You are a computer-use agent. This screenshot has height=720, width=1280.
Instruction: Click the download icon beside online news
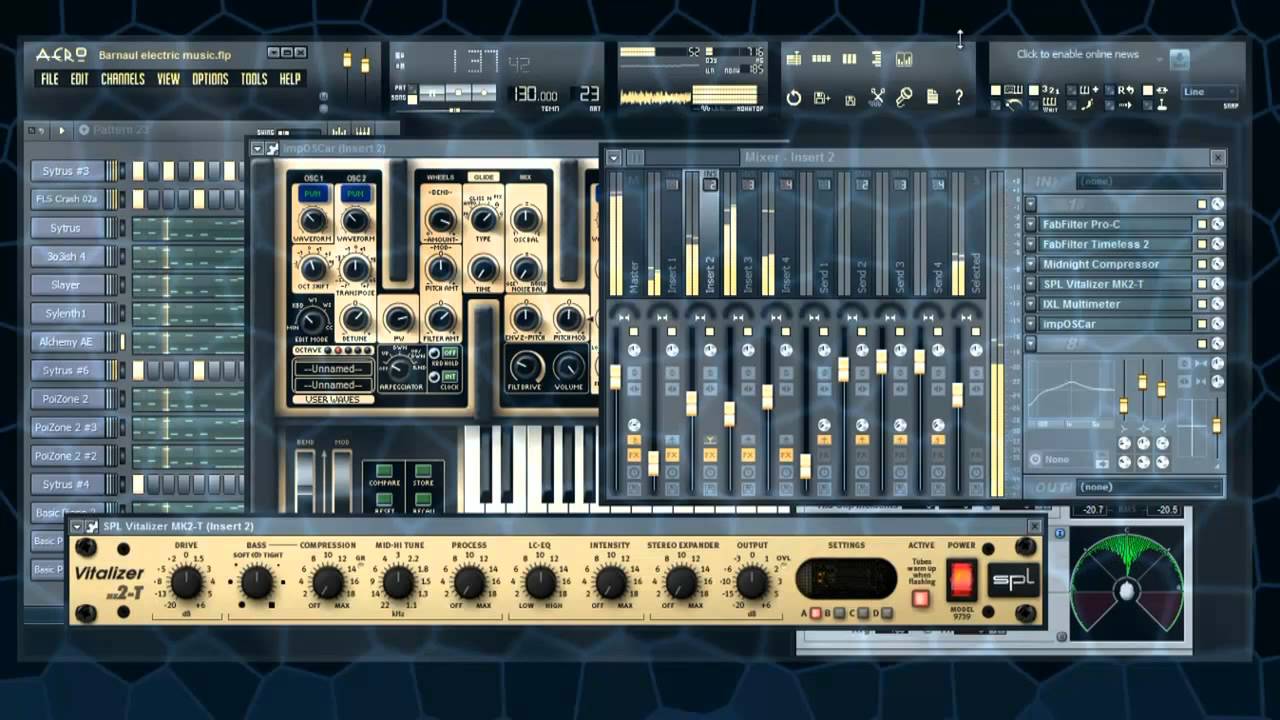(x=1180, y=59)
